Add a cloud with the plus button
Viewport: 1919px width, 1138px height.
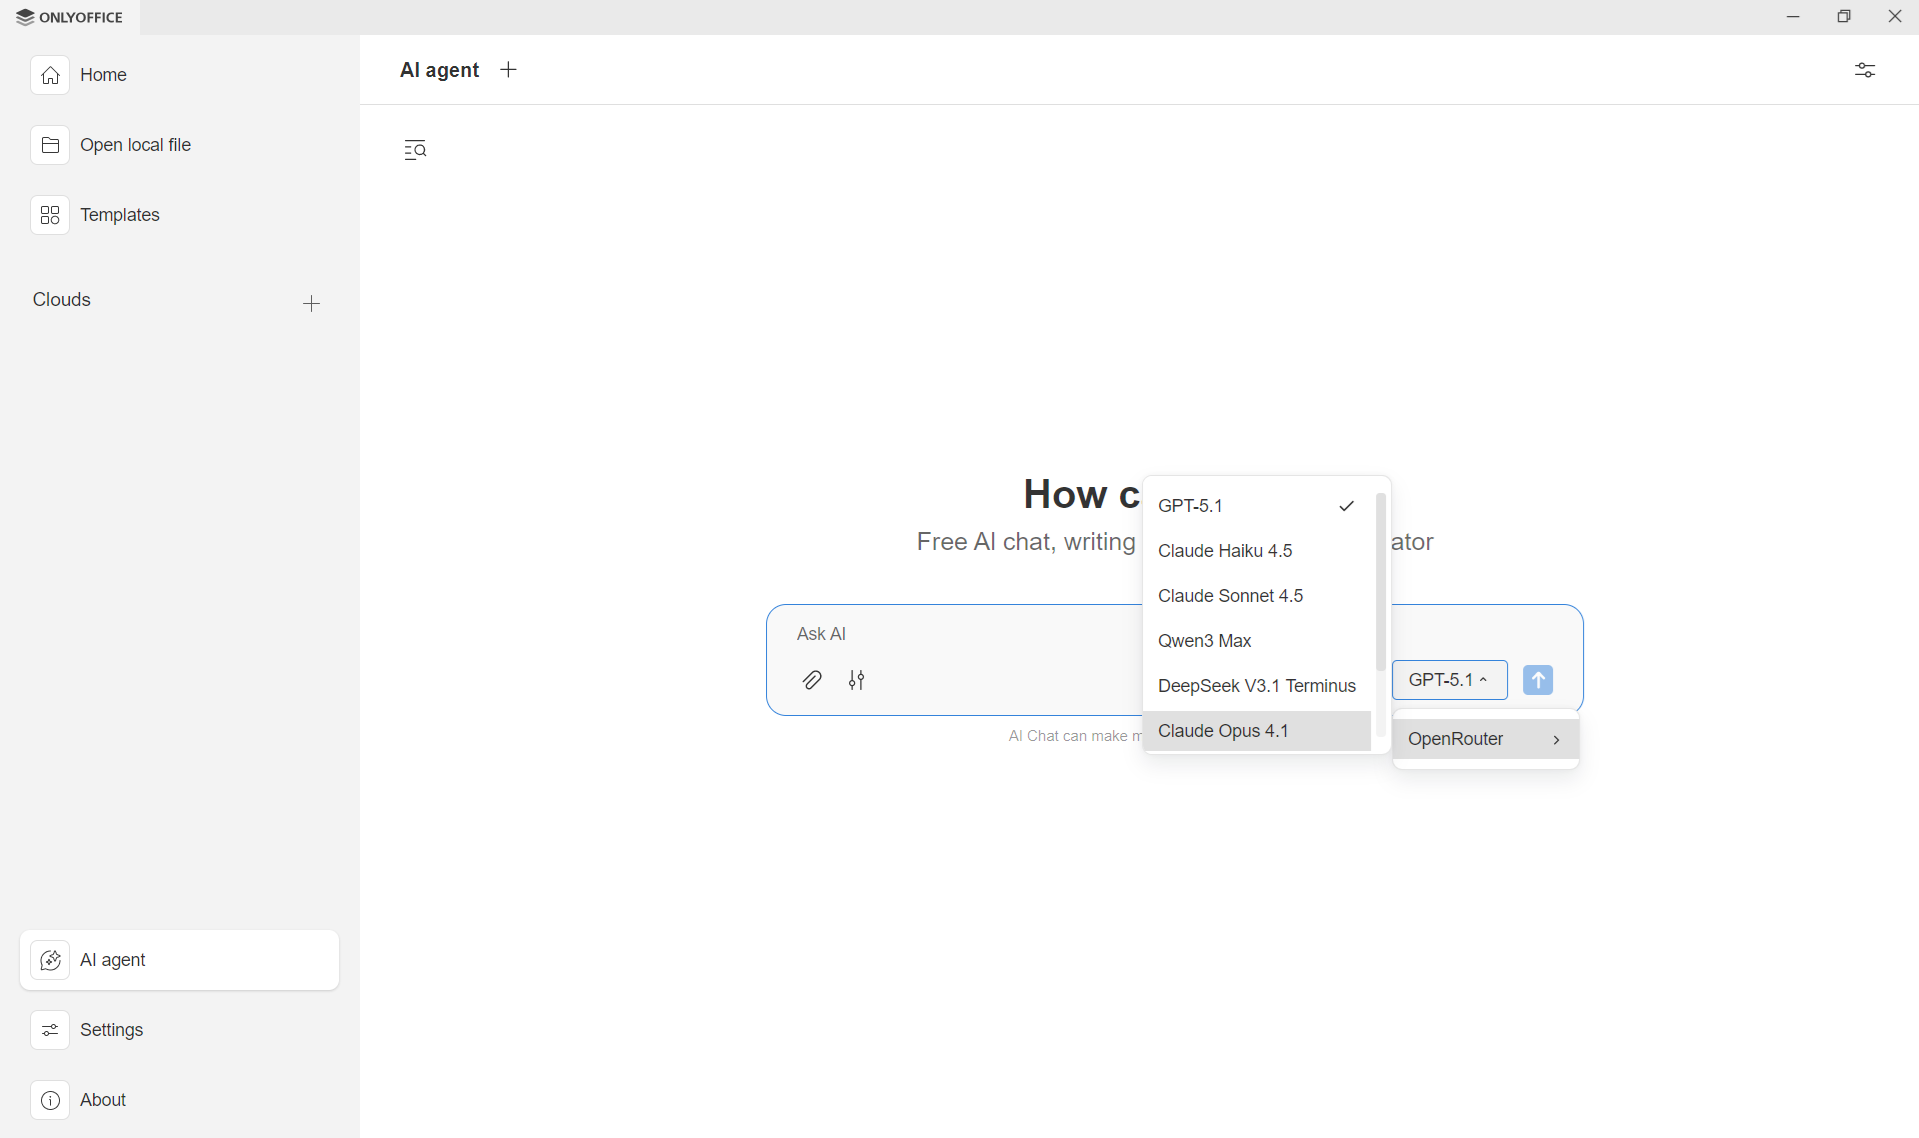coord(311,302)
